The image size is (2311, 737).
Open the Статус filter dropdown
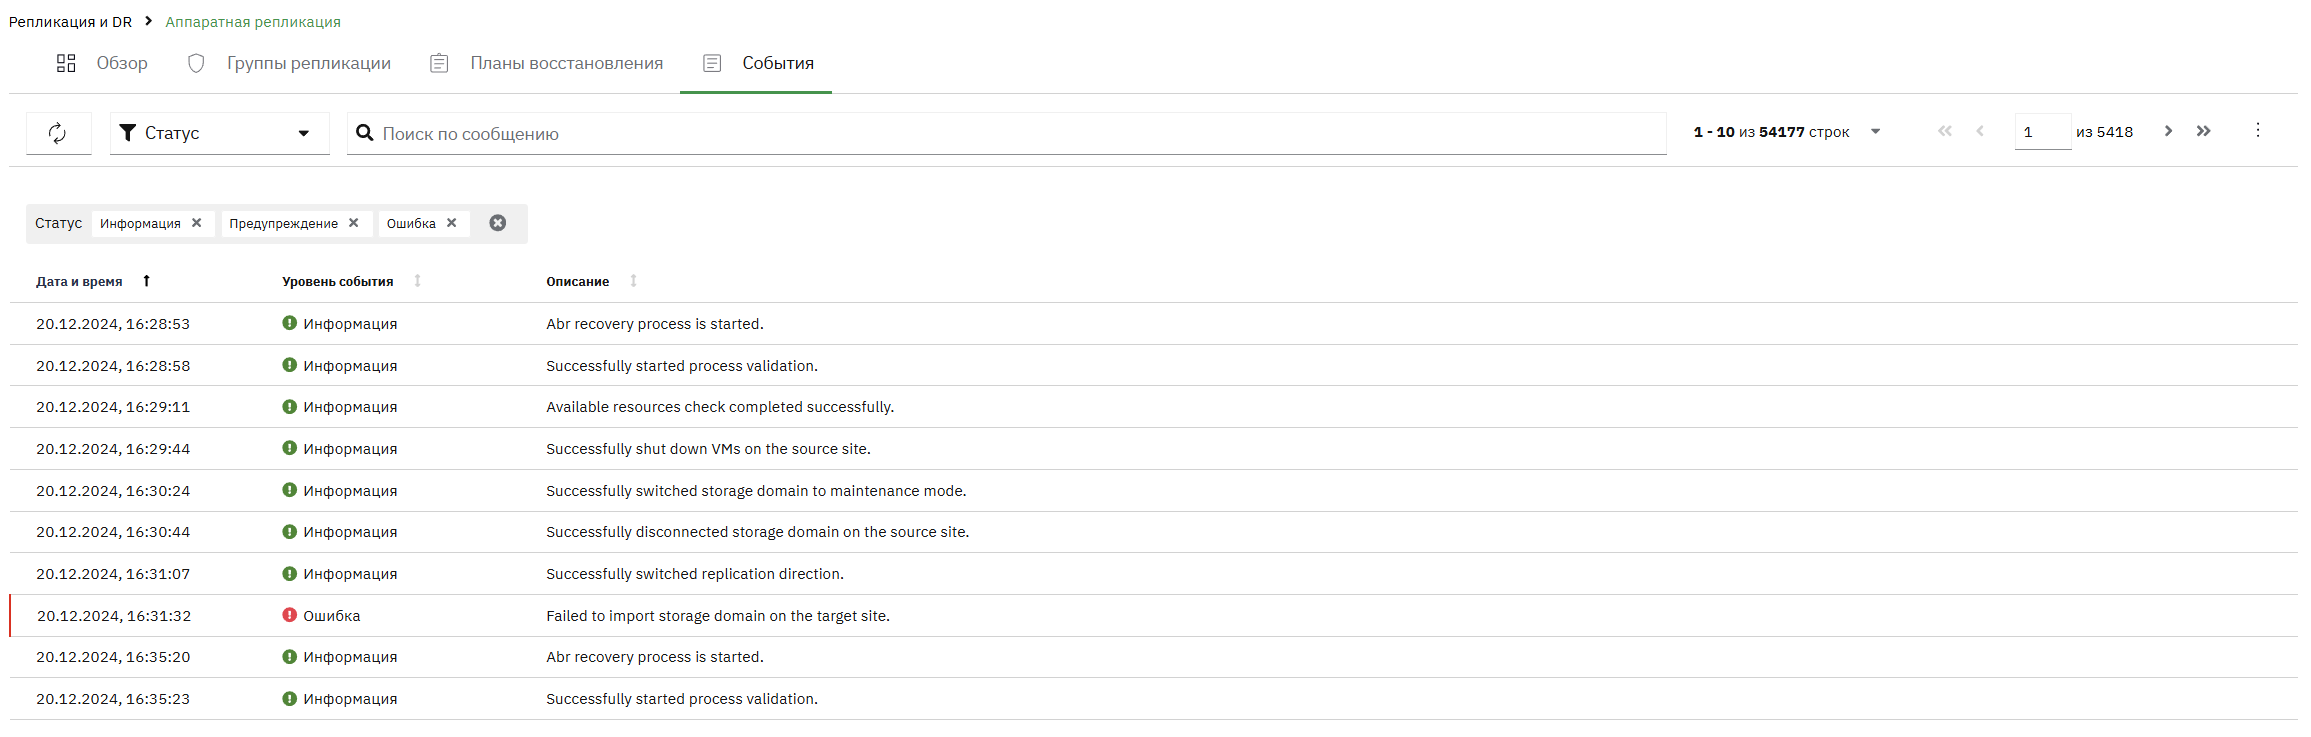point(219,133)
